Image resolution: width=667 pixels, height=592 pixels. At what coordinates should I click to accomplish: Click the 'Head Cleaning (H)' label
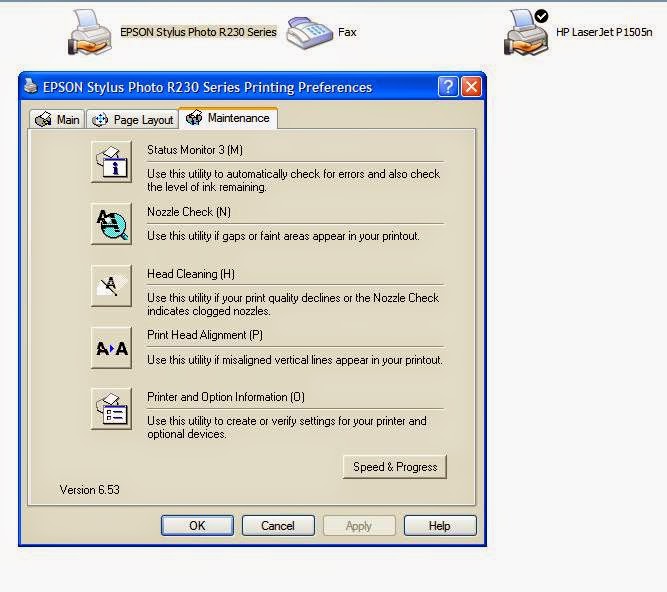pyautogui.click(x=191, y=274)
